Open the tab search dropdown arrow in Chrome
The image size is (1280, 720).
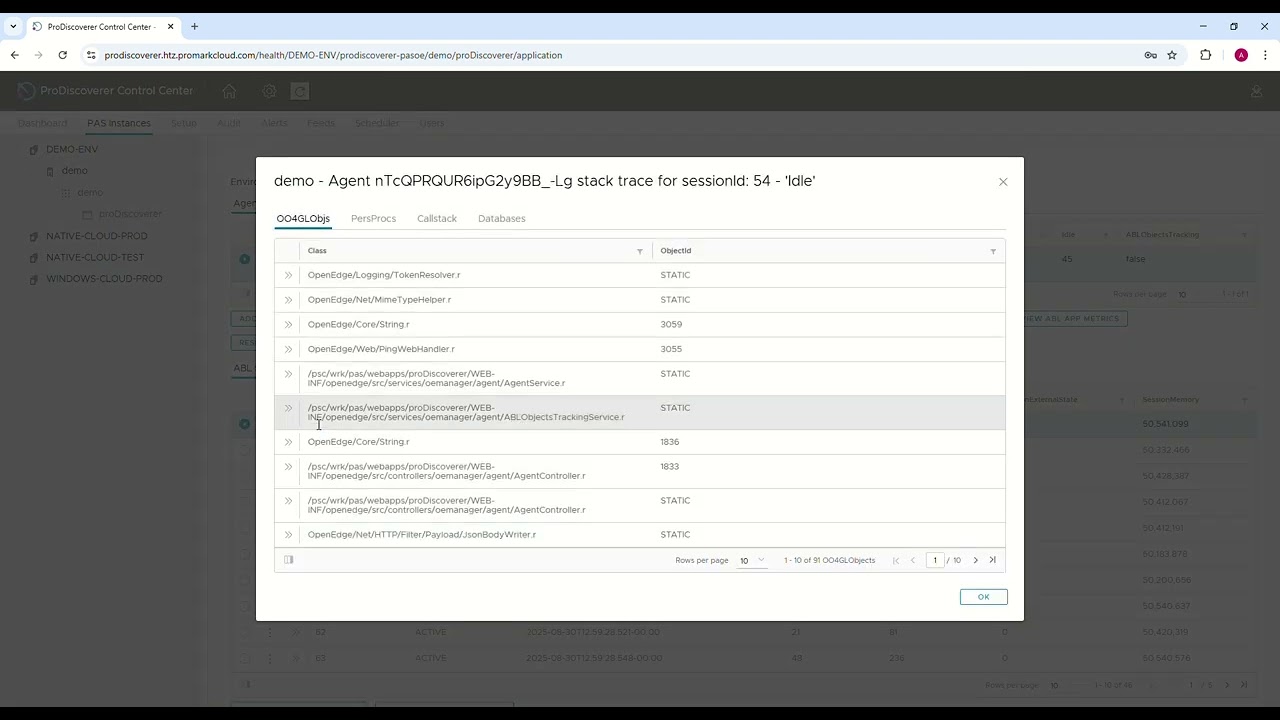pos(13,26)
